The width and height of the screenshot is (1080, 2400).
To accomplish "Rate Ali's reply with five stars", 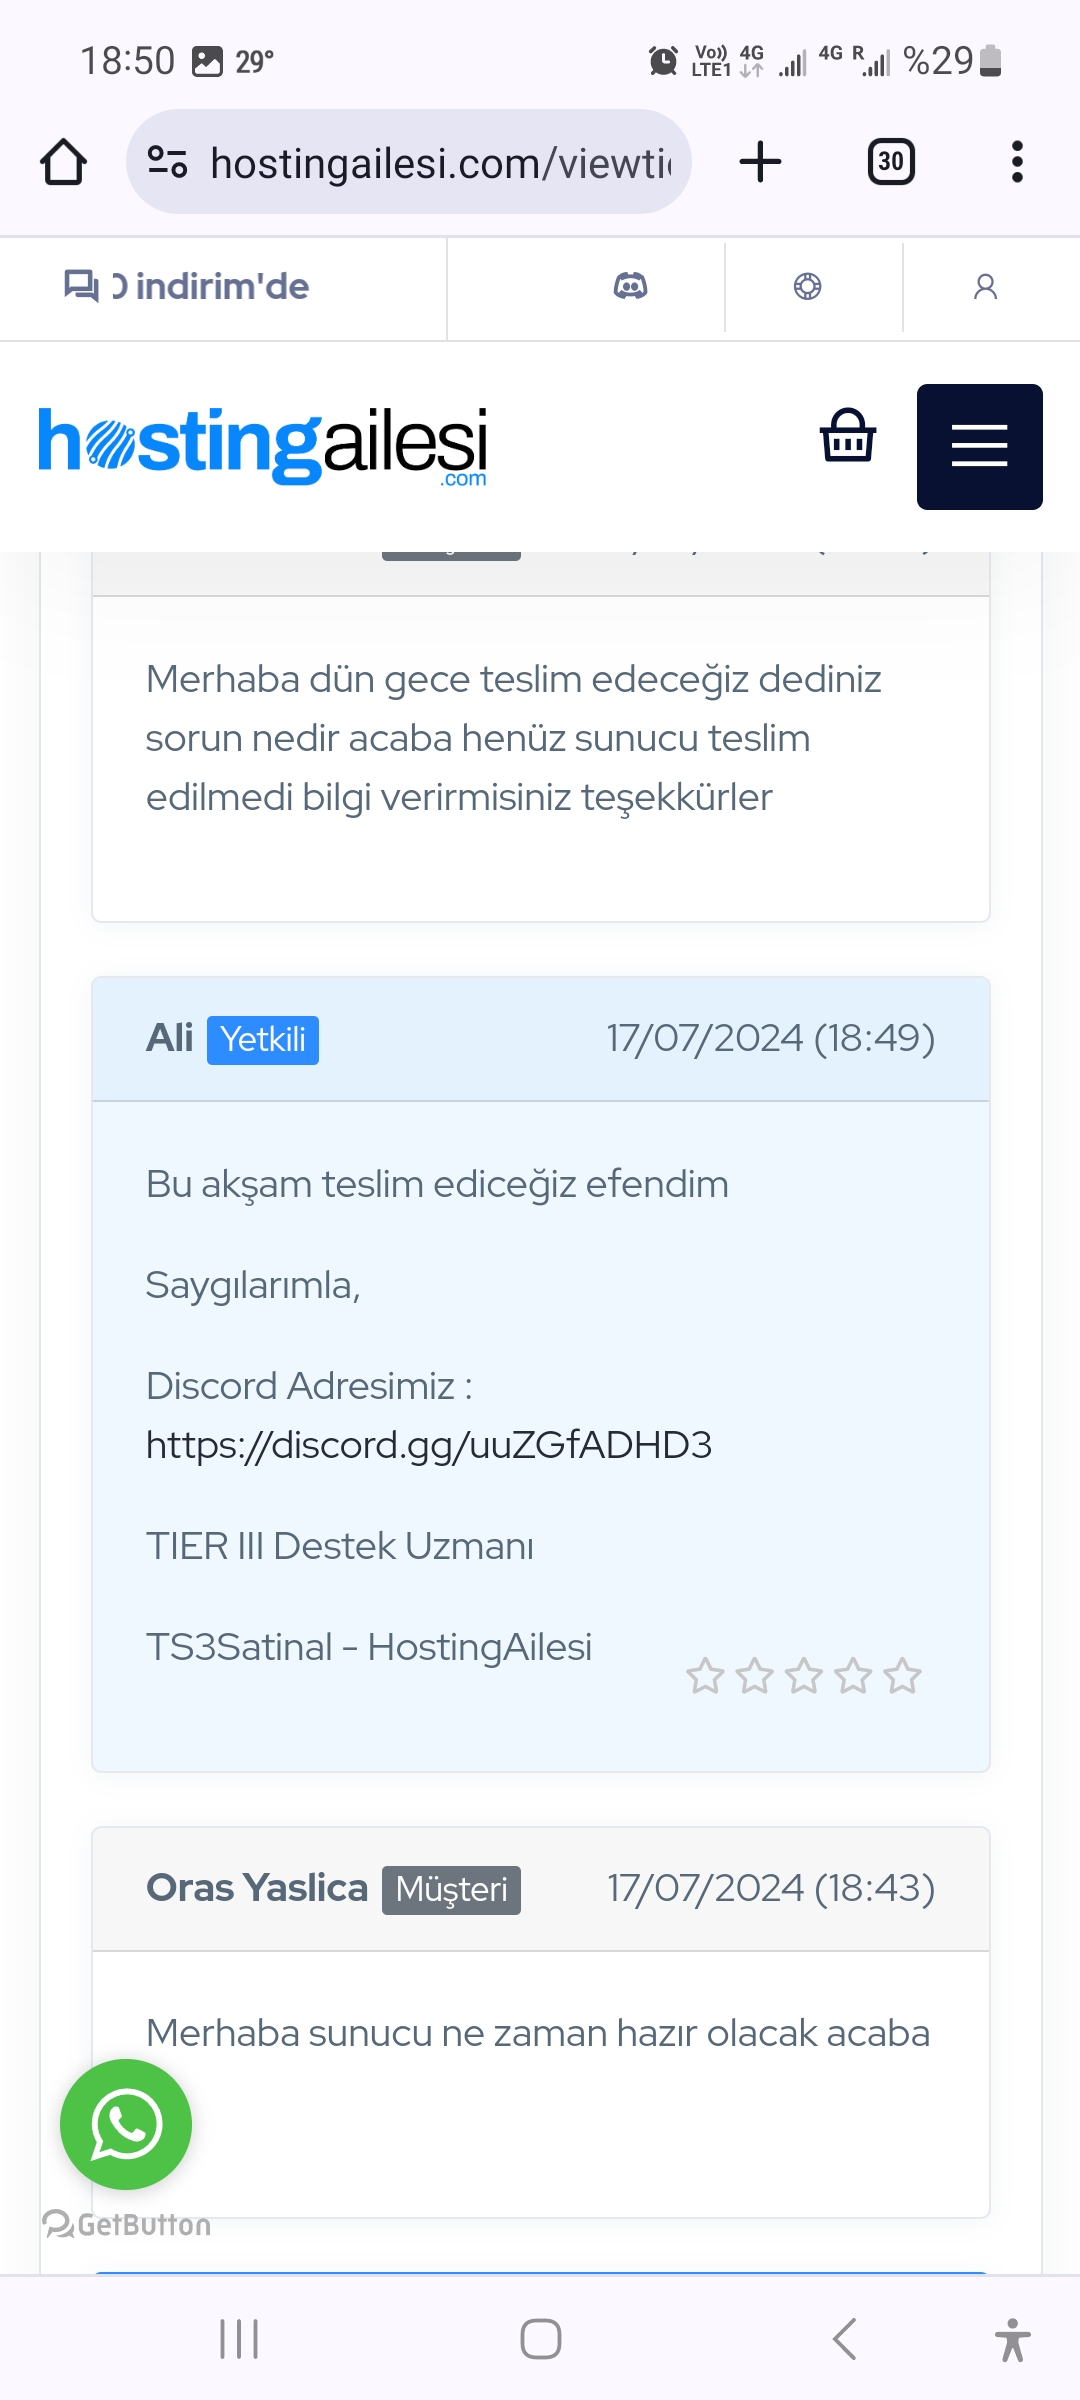I will coord(902,1676).
